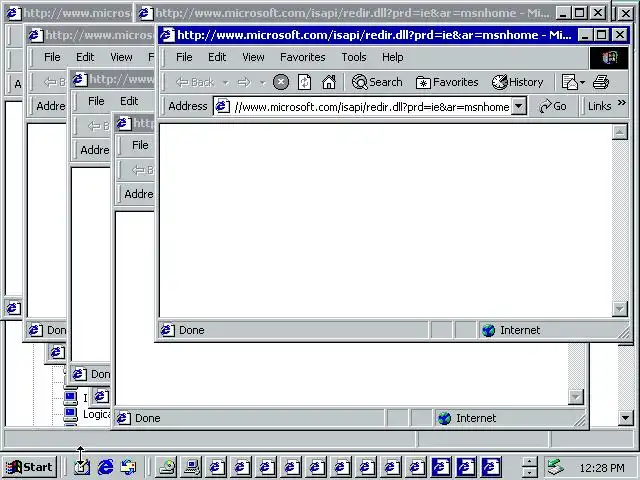Viewport: 640px width, 480px height.
Task: Click the Print icon in the front toolbar
Action: tap(601, 82)
